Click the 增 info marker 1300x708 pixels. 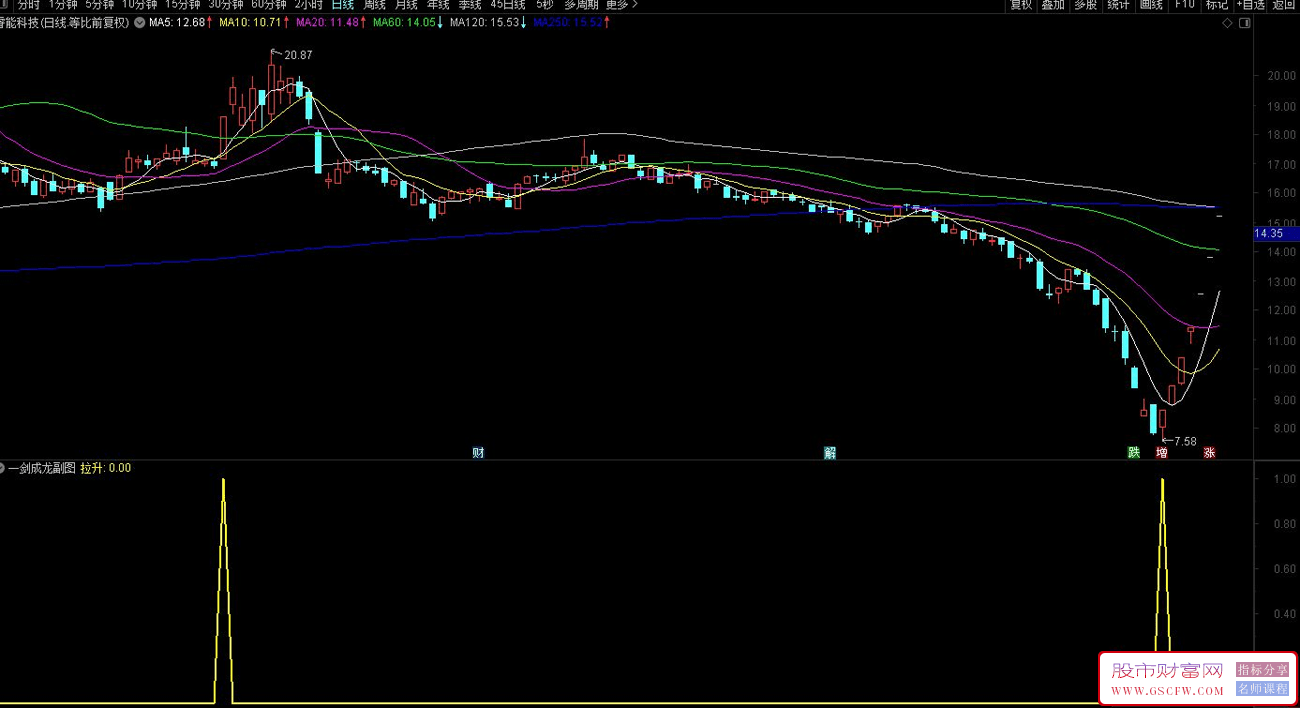pyautogui.click(x=1161, y=453)
